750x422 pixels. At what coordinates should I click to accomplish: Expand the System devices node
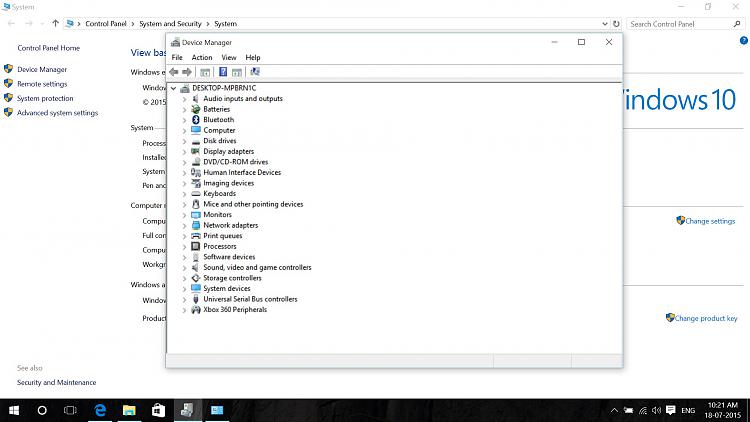click(x=184, y=289)
